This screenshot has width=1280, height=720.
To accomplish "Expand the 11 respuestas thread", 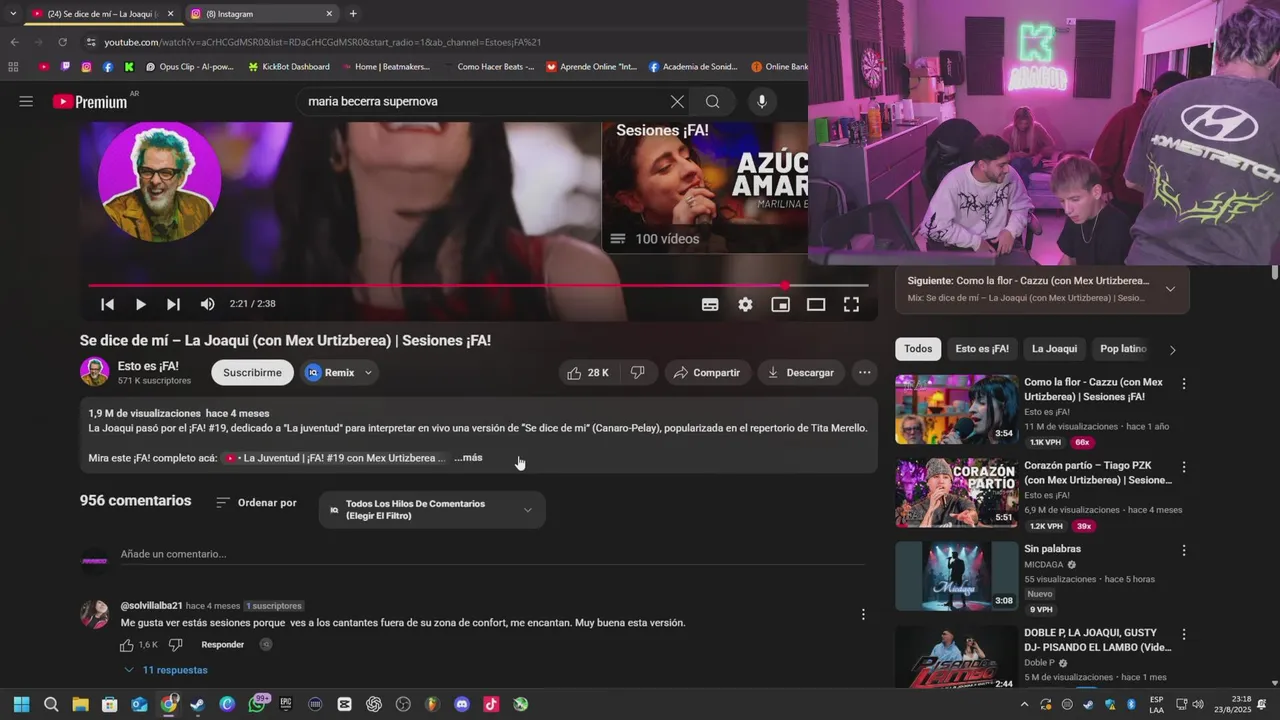I will [166, 670].
